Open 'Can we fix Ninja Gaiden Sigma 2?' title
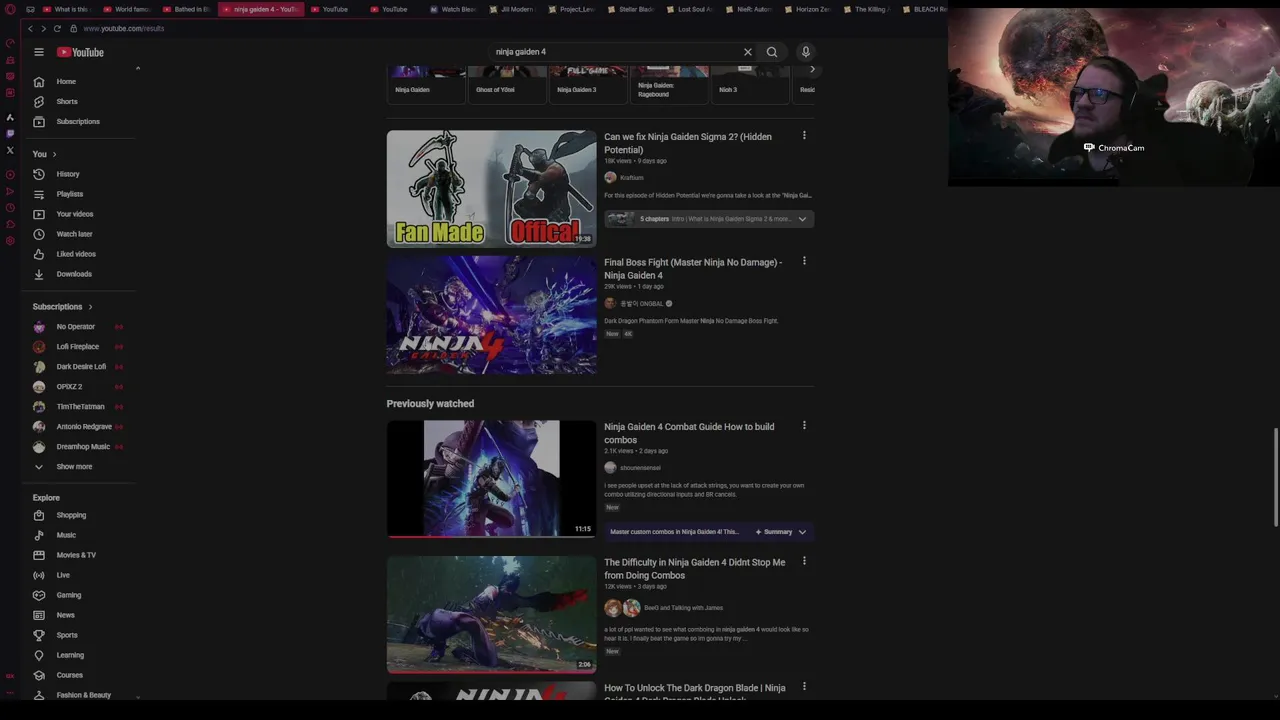The height and width of the screenshot is (720, 1280). [x=688, y=143]
